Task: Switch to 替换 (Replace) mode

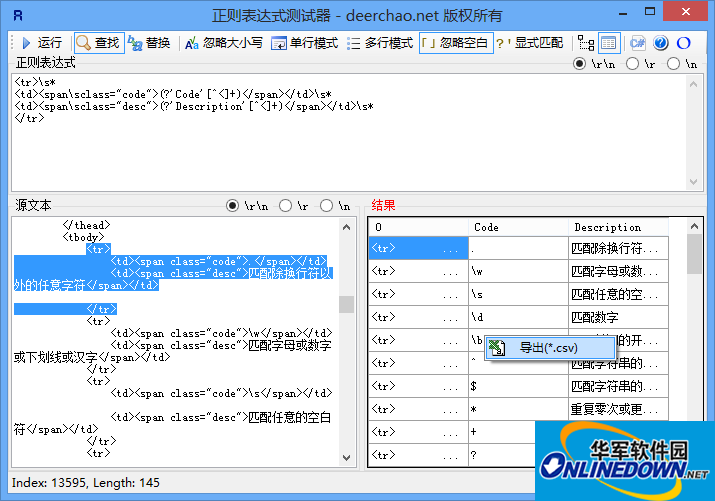Action: 150,43
